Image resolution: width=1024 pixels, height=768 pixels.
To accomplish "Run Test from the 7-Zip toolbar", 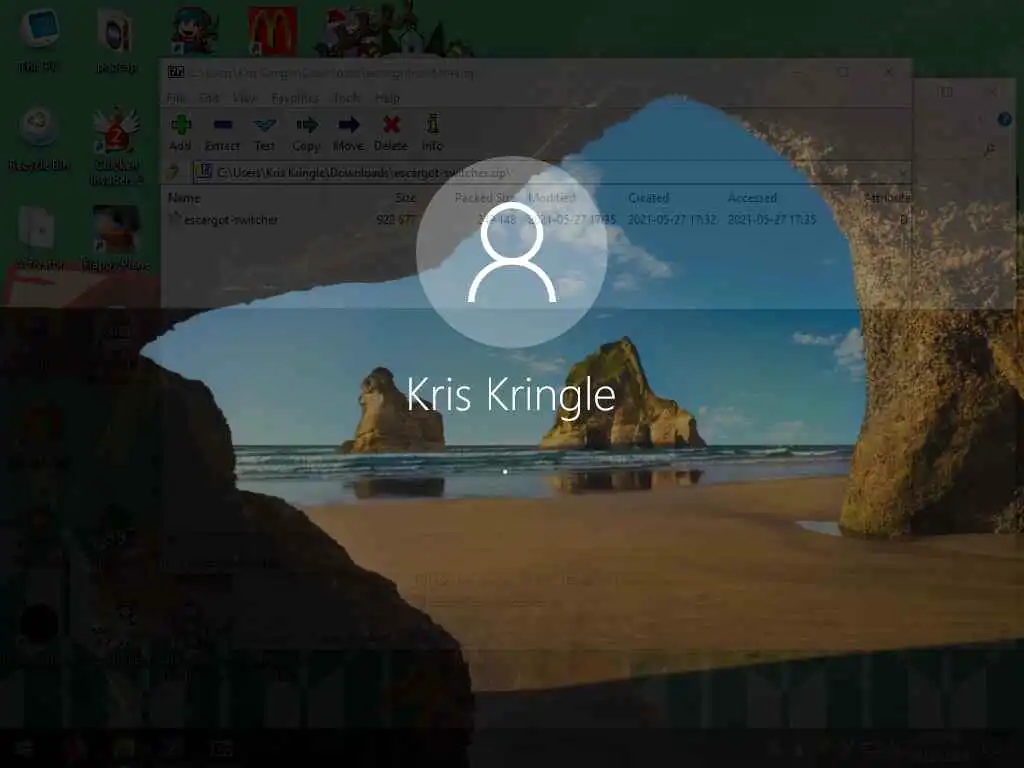I will click(264, 133).
